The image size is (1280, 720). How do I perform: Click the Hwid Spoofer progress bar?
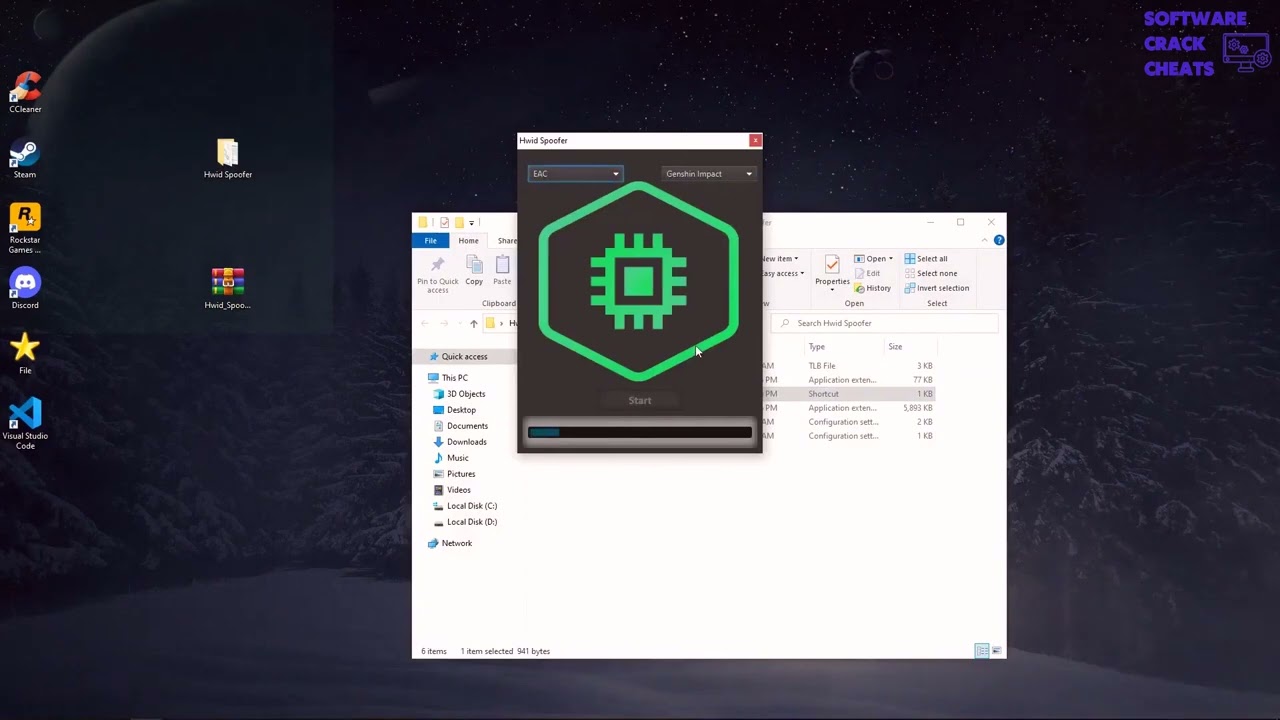click(x=640, y=432)
